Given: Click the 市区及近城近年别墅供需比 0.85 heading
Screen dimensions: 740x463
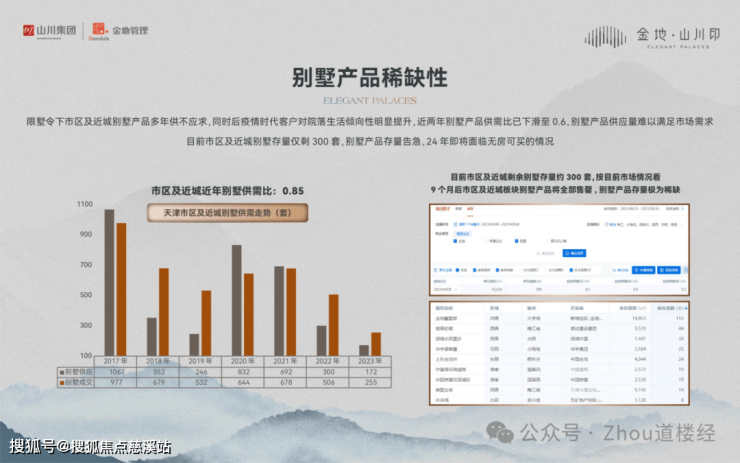Looking at the screenshot, I should [227, 191].
